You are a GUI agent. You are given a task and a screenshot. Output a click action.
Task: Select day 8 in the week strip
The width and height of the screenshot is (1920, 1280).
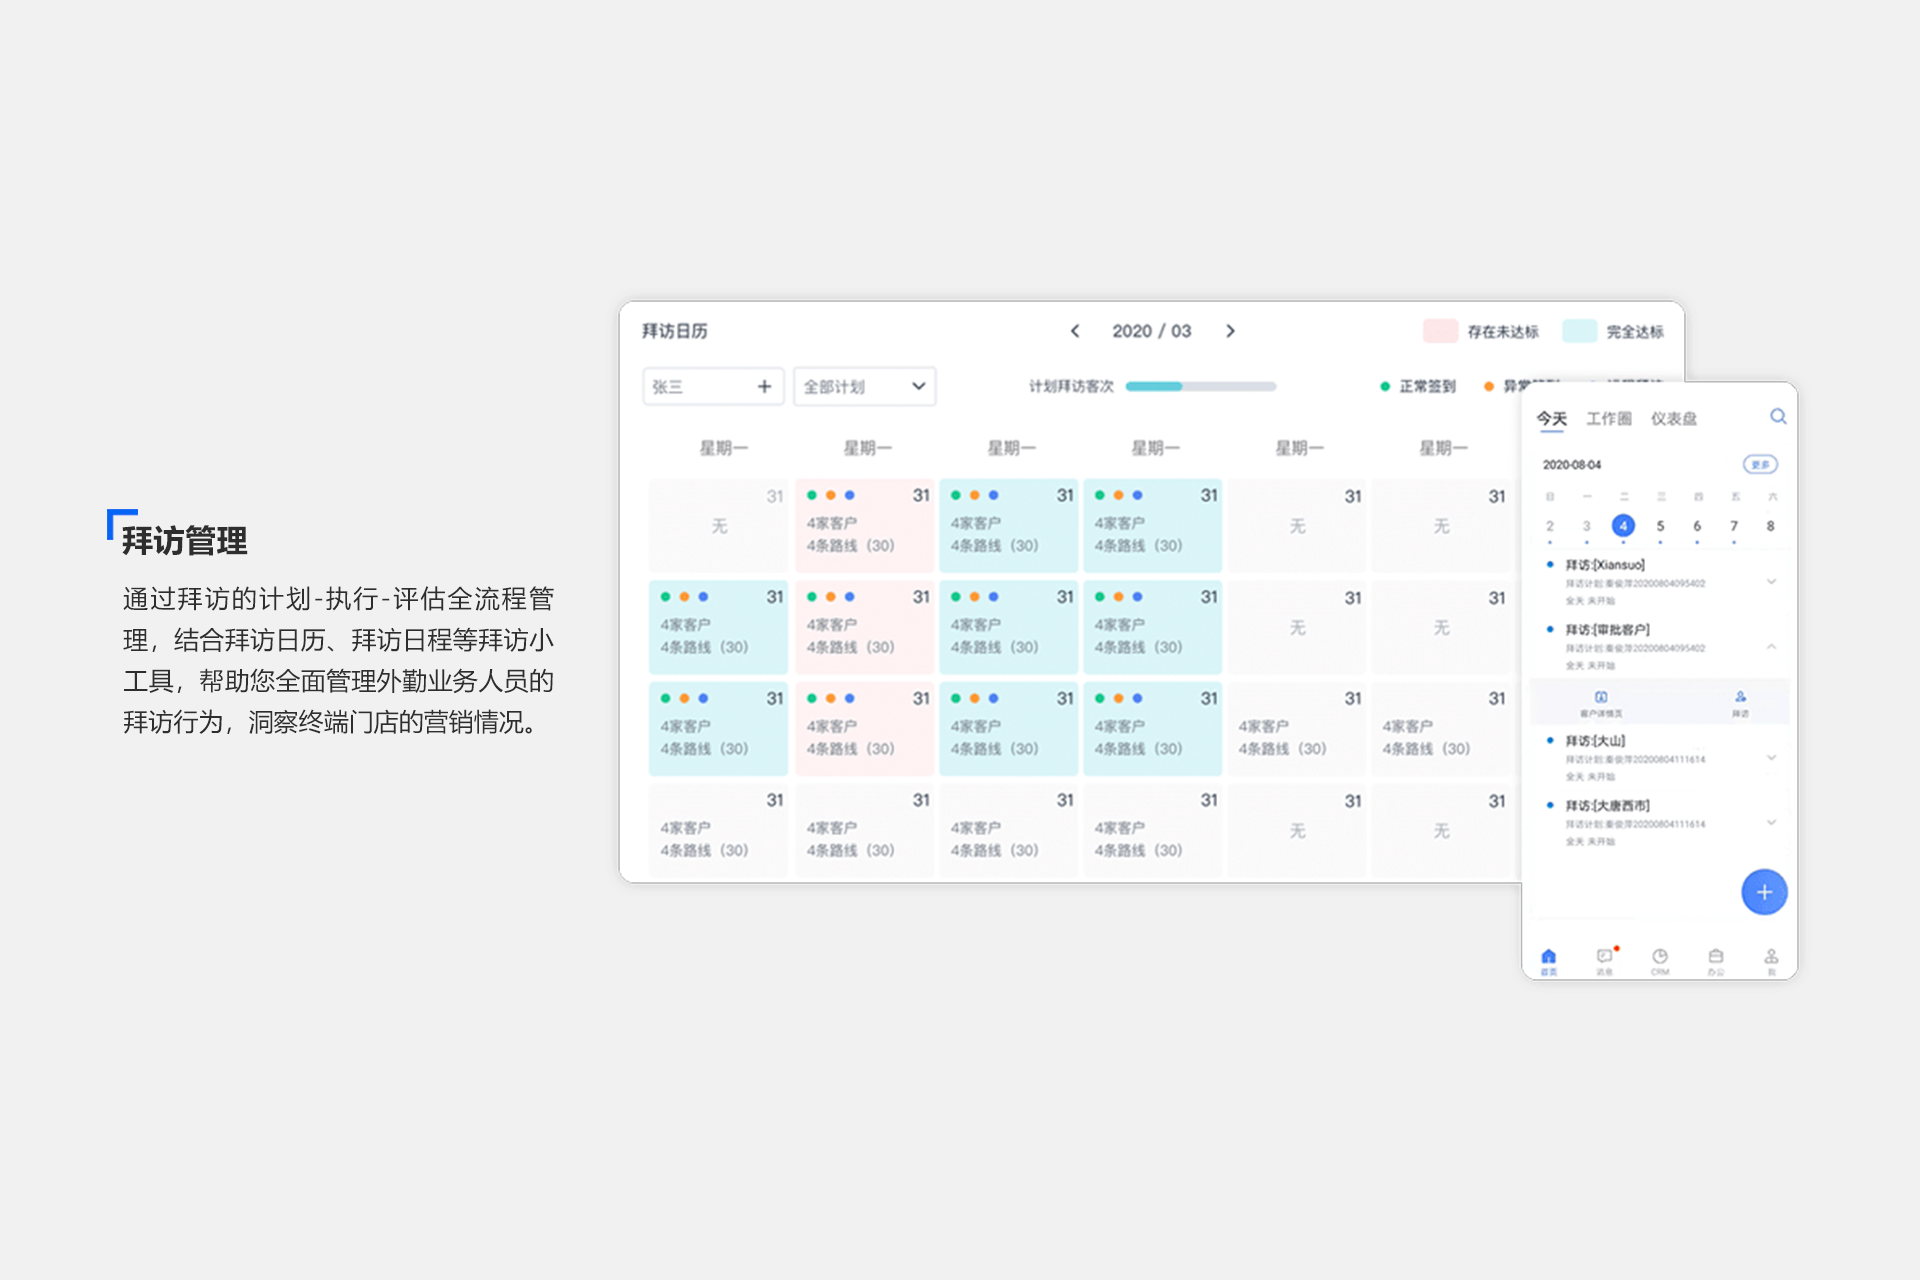click(1770, 526)
